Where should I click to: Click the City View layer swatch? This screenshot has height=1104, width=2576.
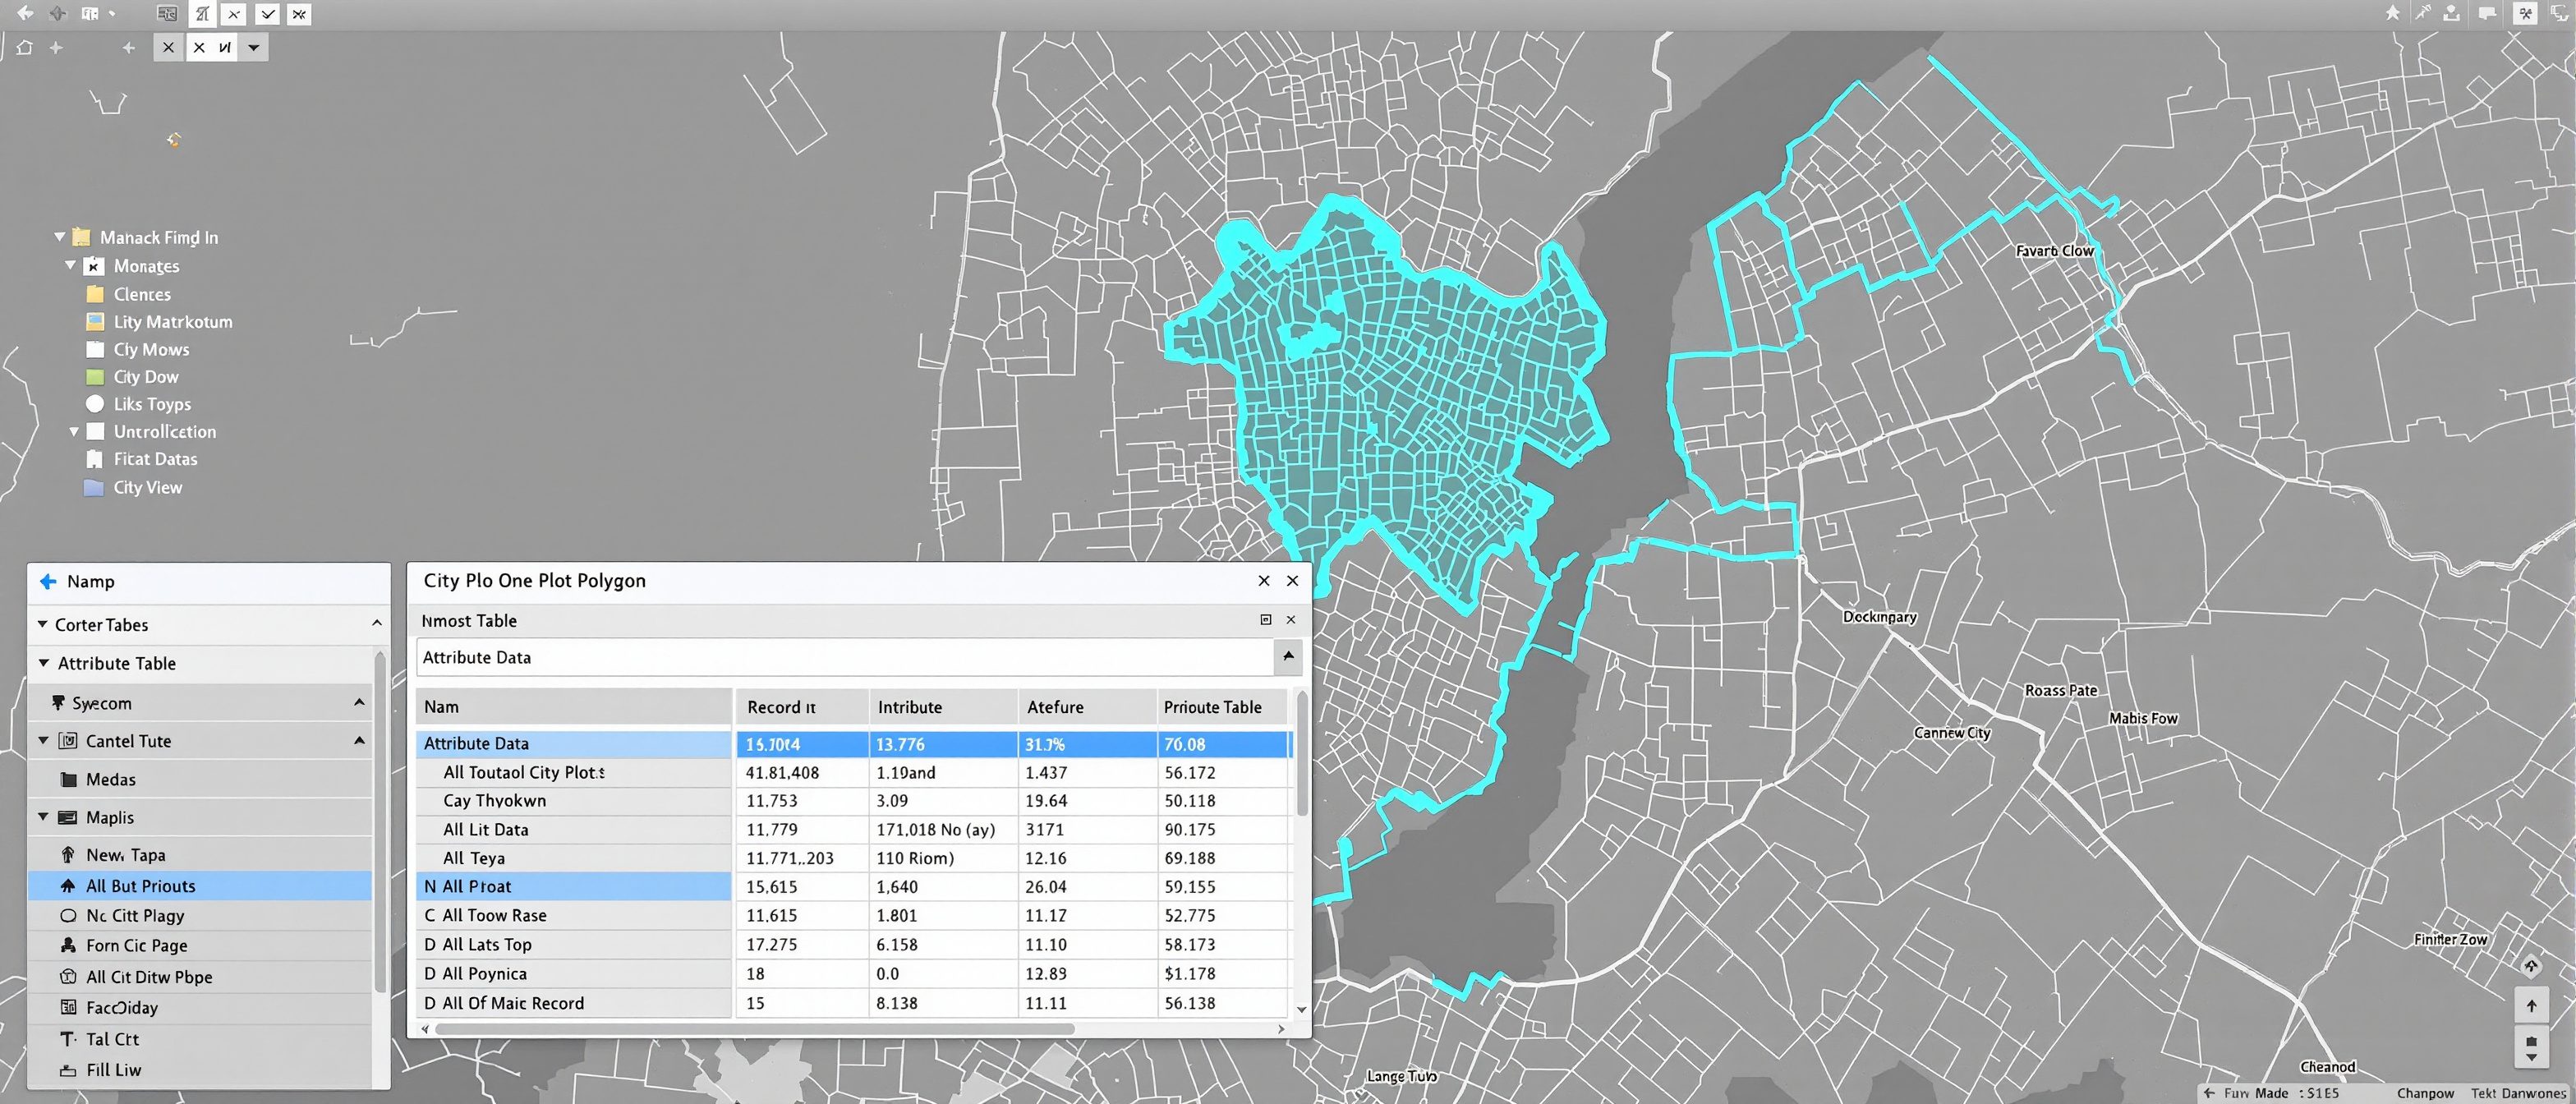(94, 488)
